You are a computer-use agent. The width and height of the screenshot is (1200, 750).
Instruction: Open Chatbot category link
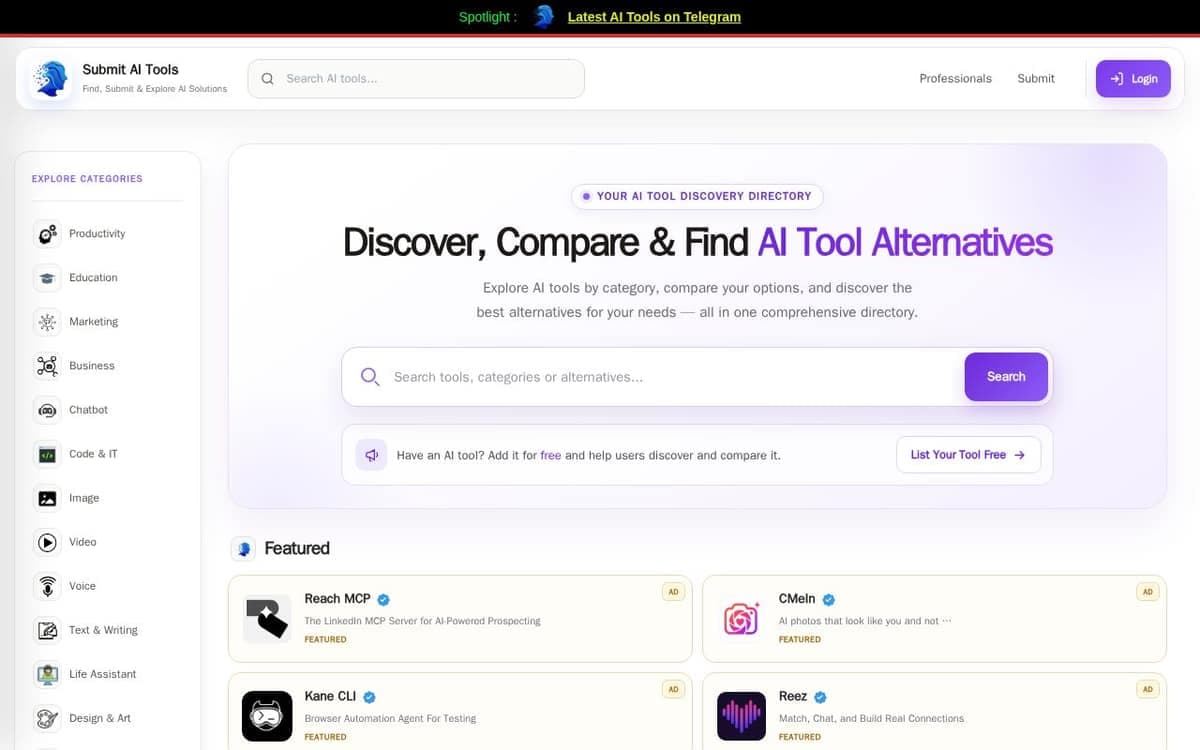coord(88,410)
